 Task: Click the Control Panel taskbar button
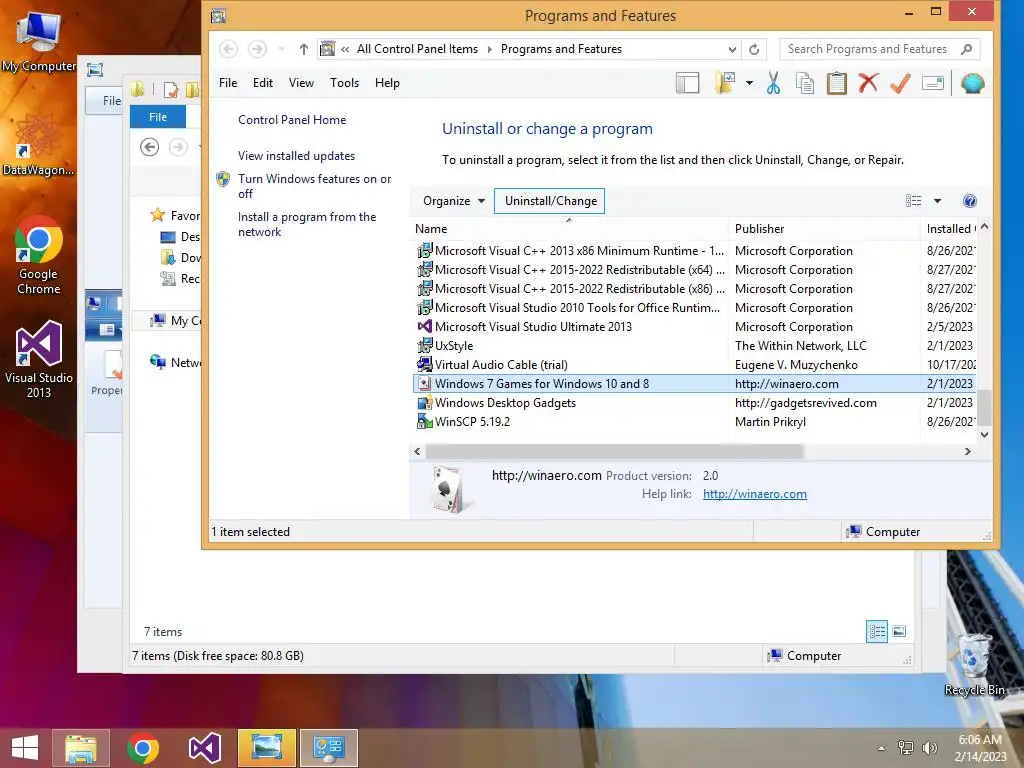[x=328, y=748]
